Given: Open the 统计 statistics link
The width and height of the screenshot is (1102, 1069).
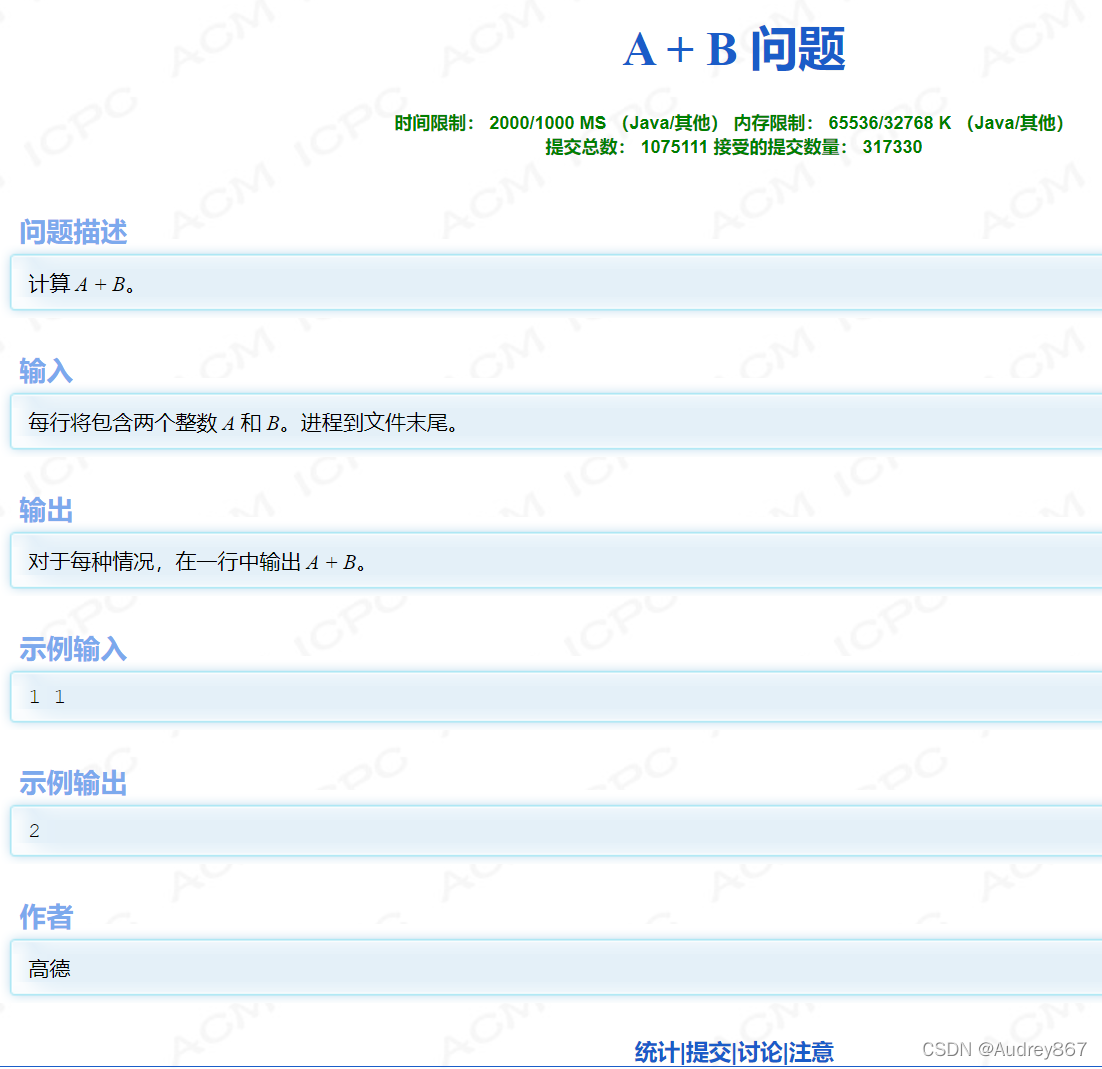Looking at the screenshot, I should pyautogui.click(x=657, y=1052).
